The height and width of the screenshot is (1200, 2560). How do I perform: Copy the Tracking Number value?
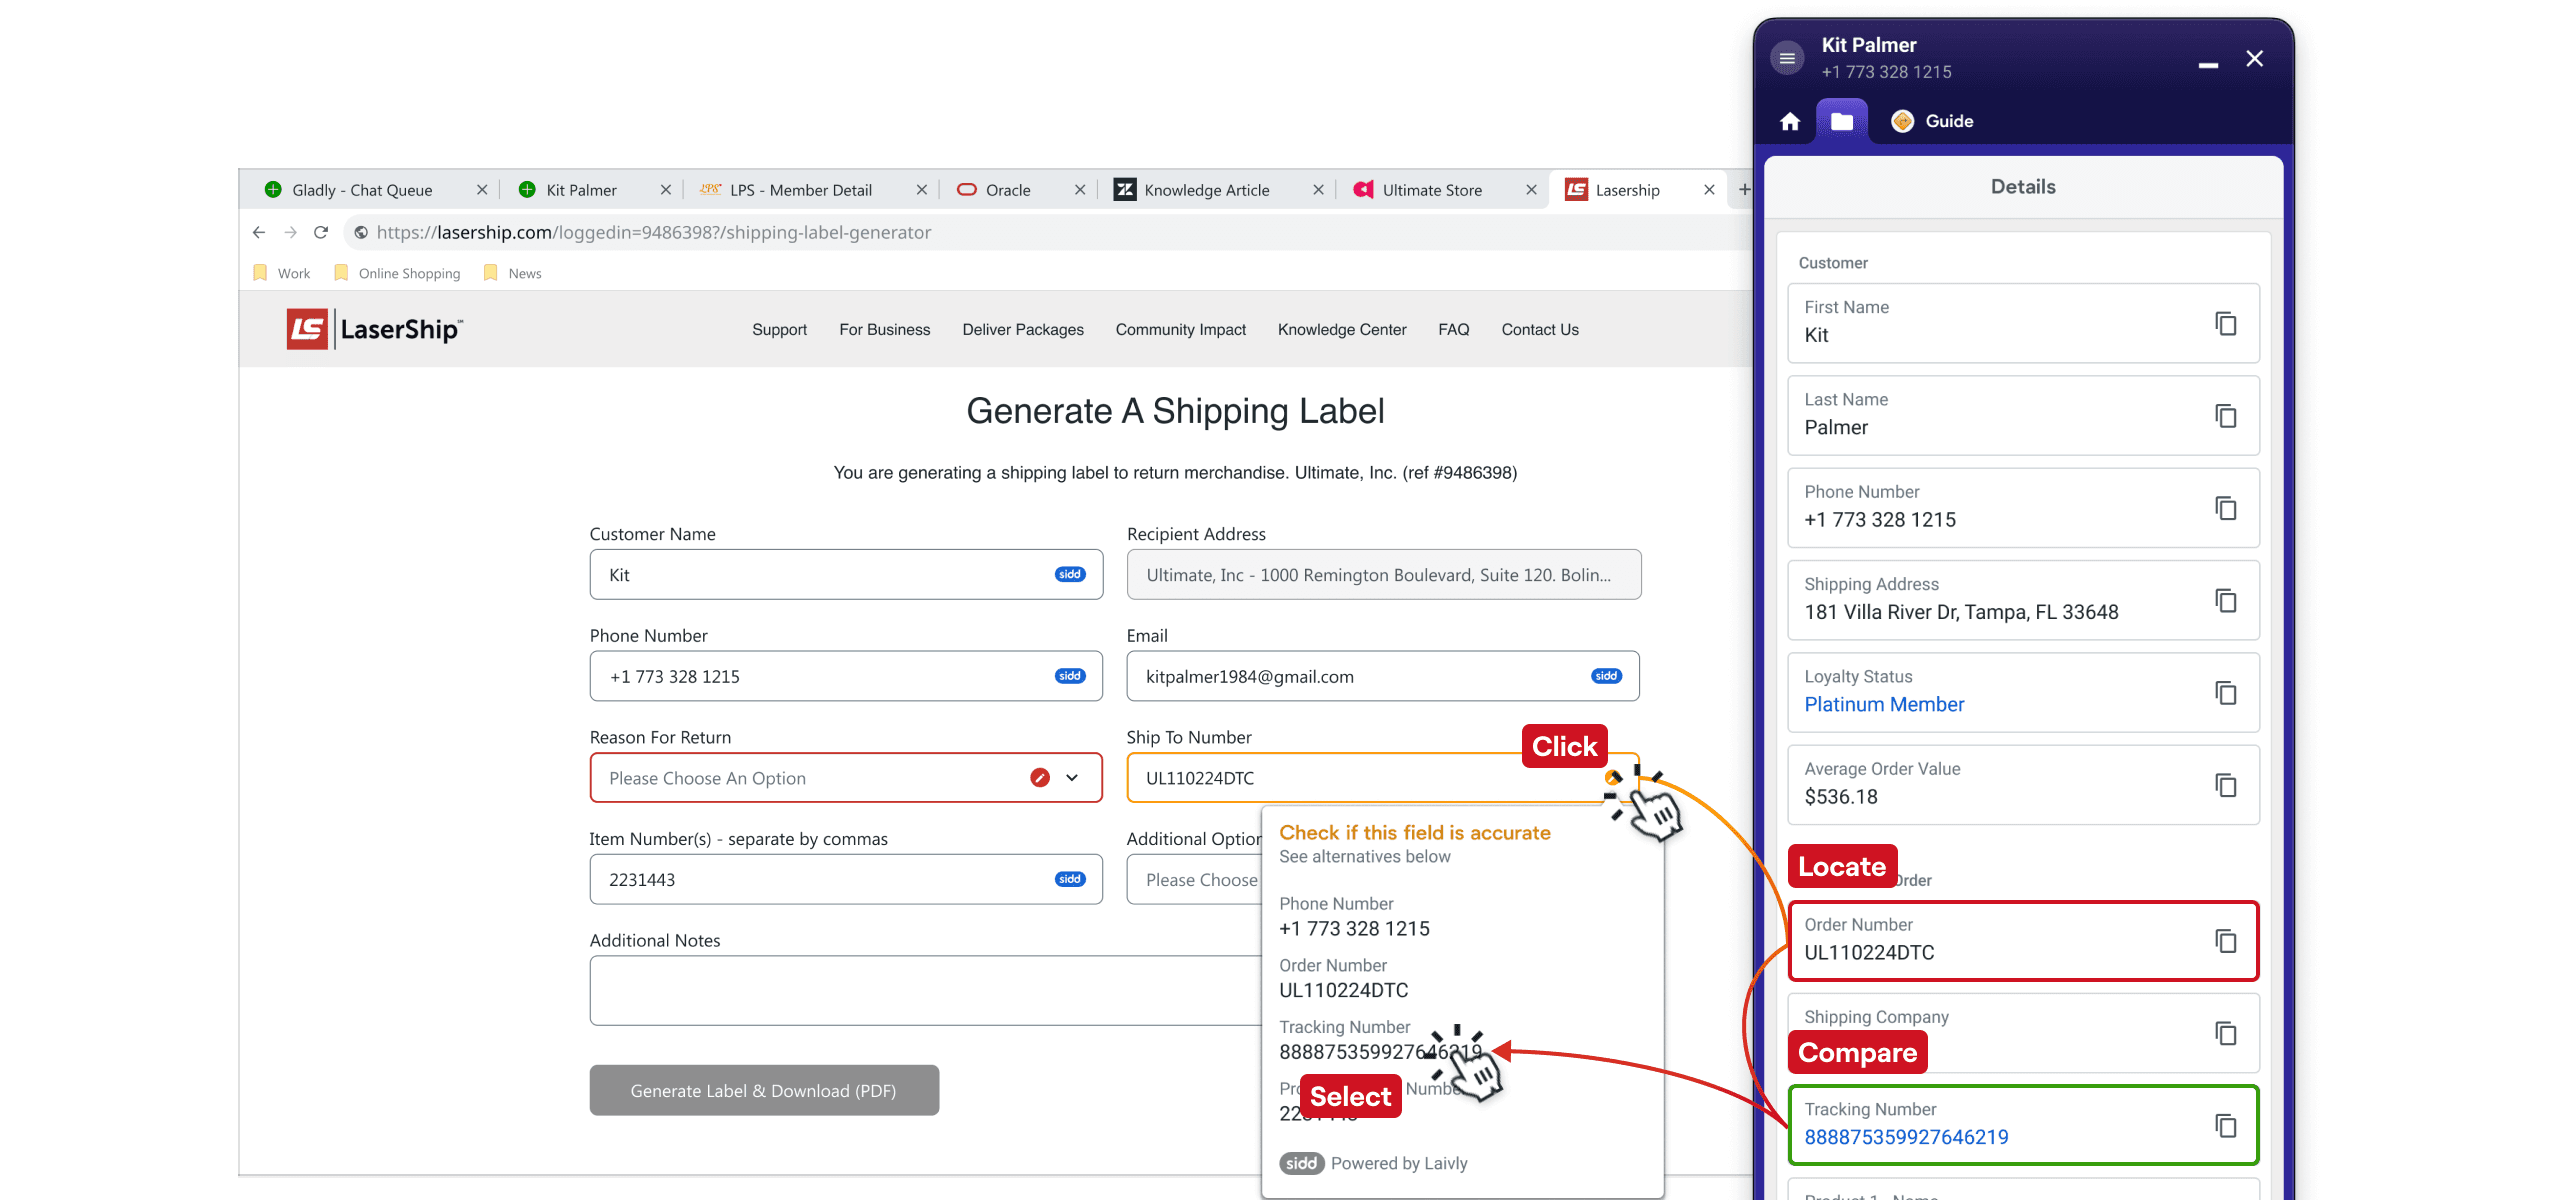[2225, 1125]
